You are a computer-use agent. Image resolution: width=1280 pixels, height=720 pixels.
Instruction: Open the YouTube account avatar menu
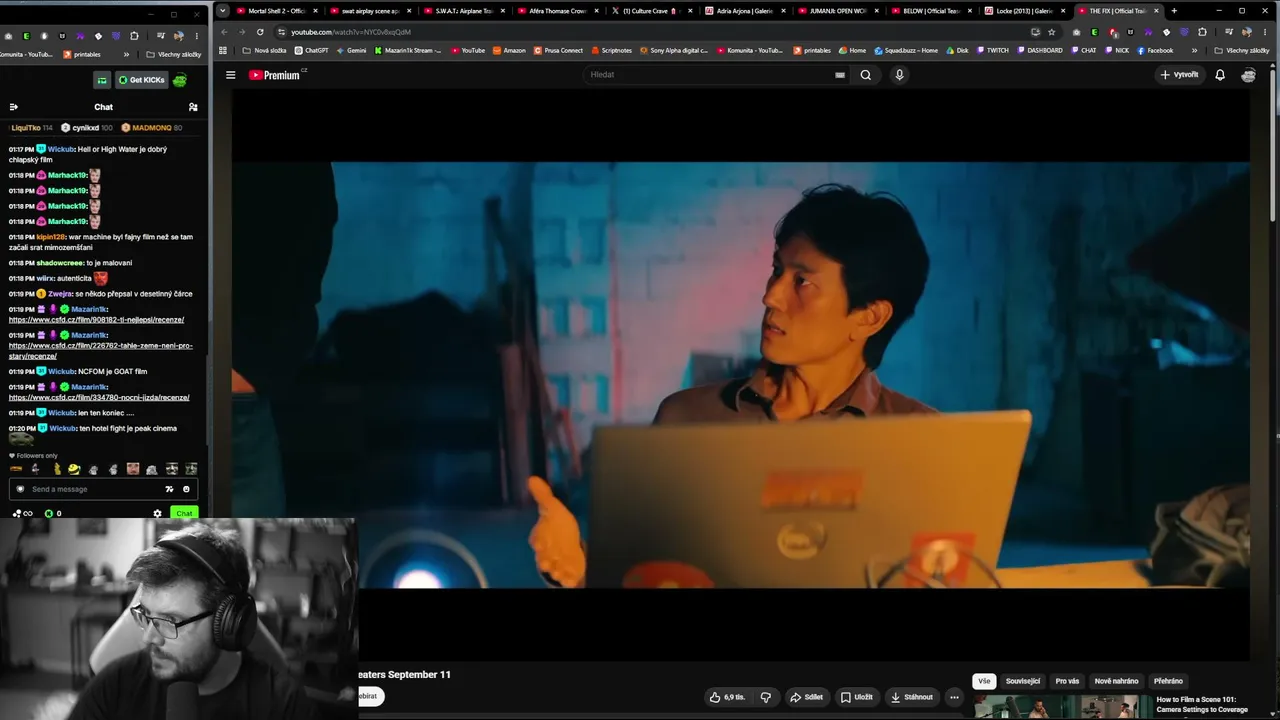click(x=1248, y=75)
